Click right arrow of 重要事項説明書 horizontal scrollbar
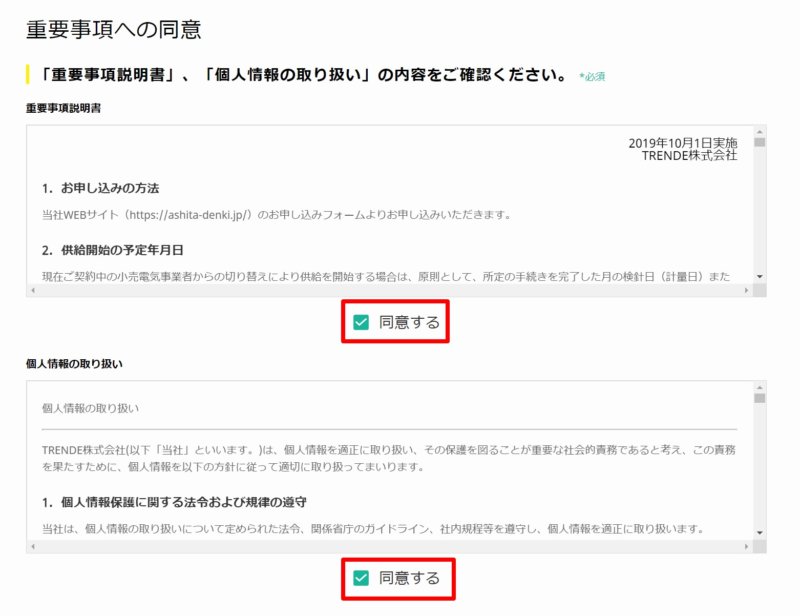 click(746, 290)
